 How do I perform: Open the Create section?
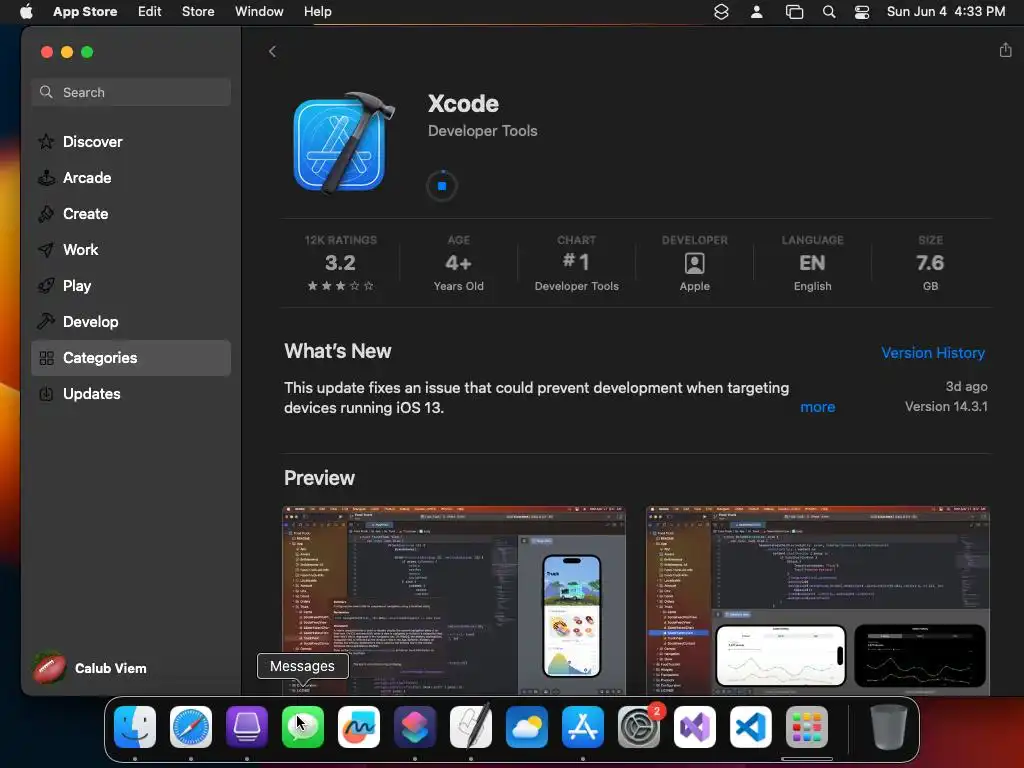(x=131, y=214)
